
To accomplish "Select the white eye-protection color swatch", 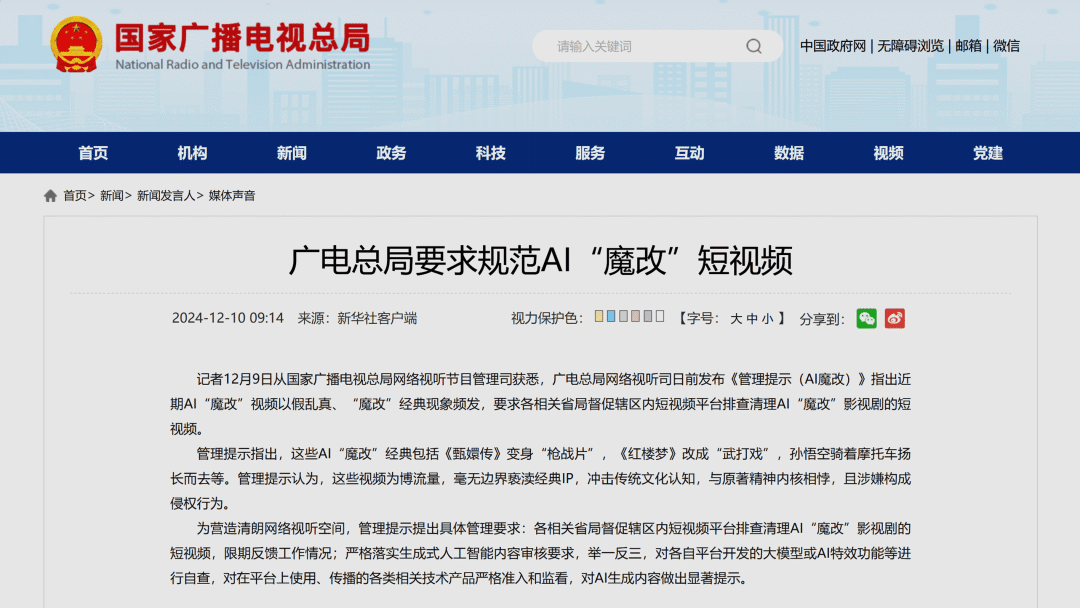I will [x=660, y=316].
